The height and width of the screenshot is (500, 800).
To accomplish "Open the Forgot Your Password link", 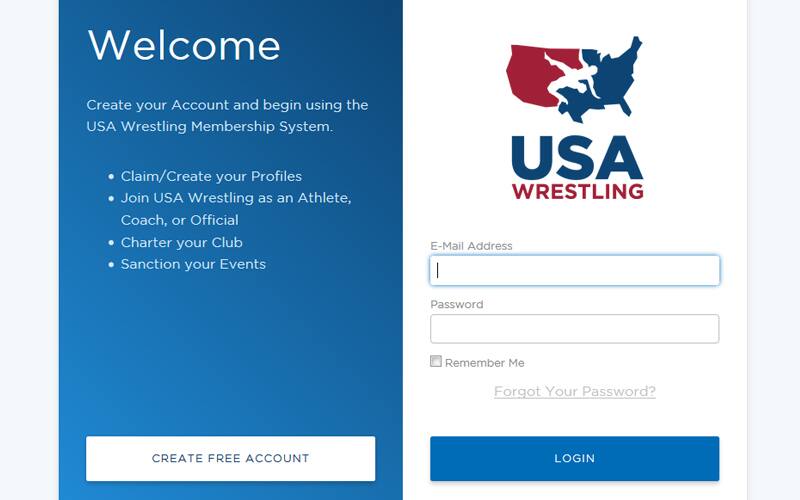I will pos(575,391).
